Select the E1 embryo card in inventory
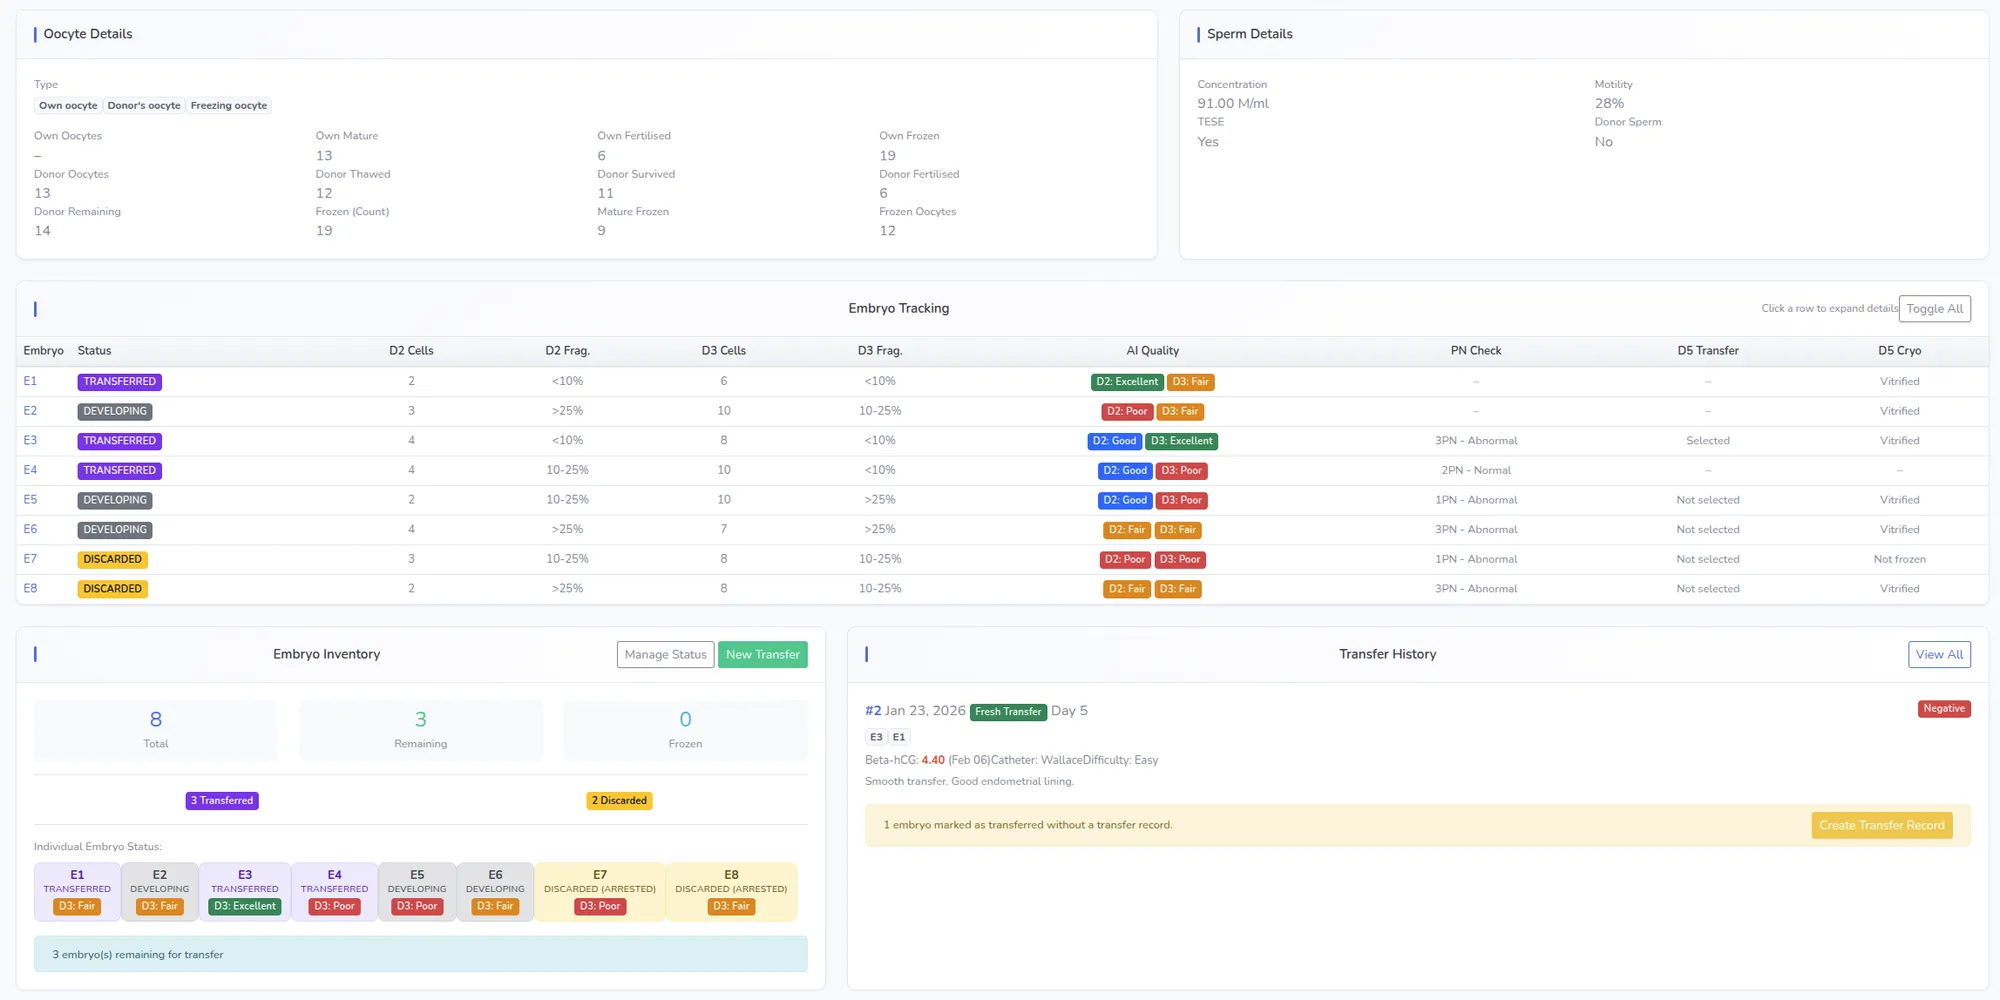The height and width of the screenshot is (1000, 2000). tap(77, 891)
